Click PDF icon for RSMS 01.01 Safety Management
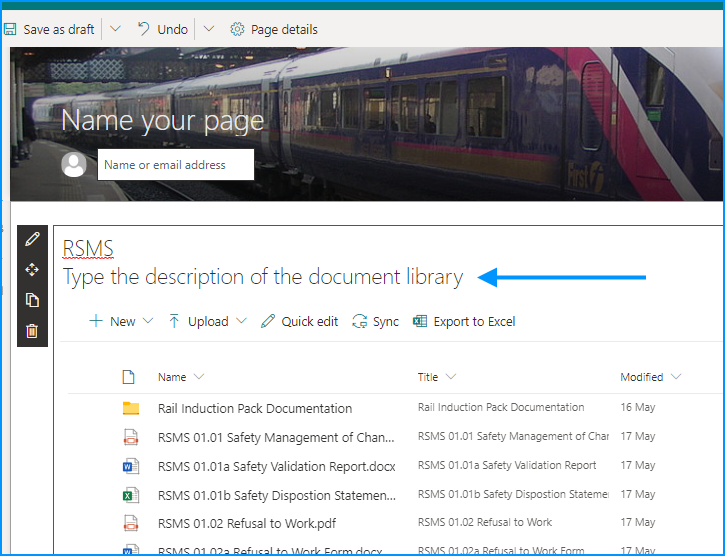This screenshot has height=556, width=725. click(131, 437)
